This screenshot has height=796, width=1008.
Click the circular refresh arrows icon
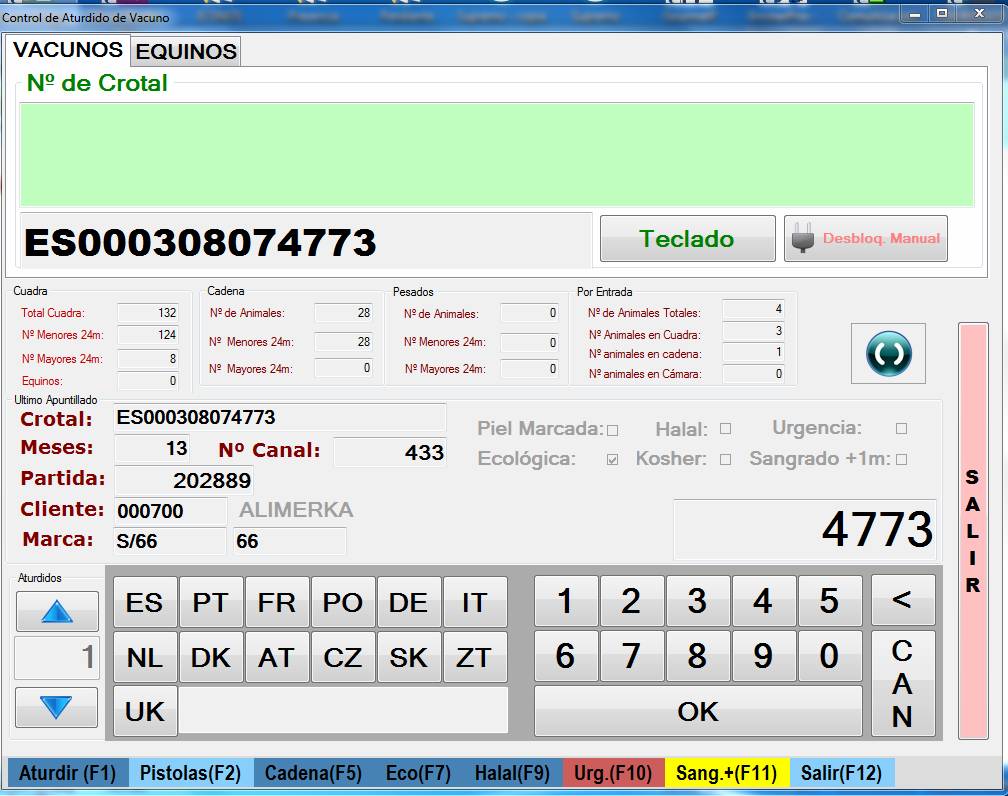[x=888, y=353]
